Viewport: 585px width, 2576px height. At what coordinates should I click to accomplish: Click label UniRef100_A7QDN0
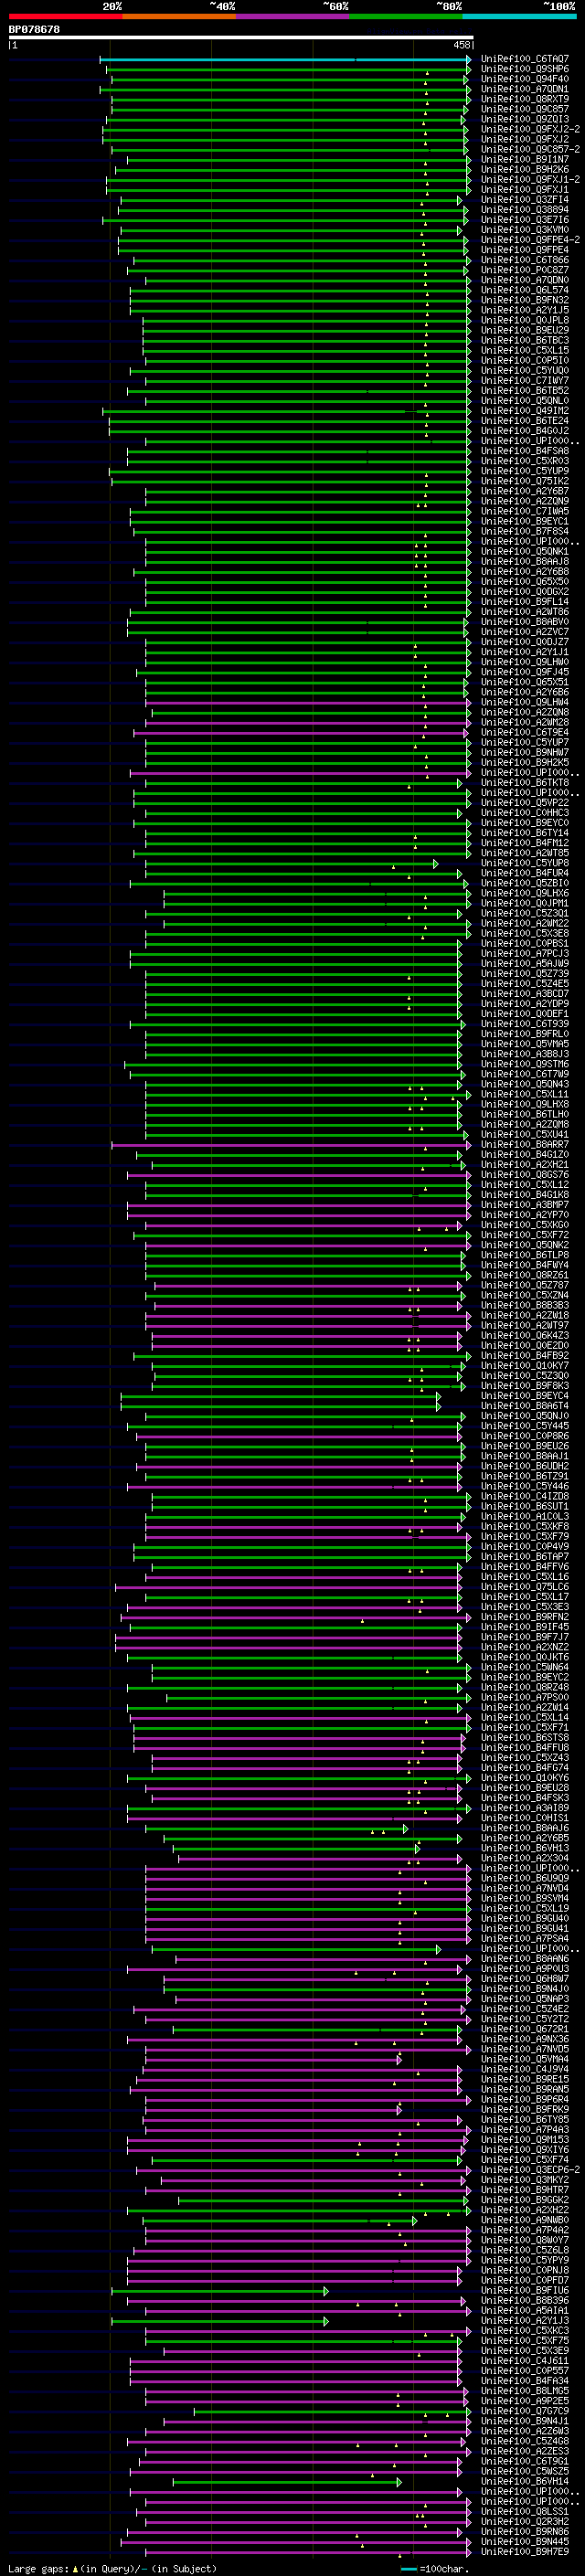click(x=524, y=281)
